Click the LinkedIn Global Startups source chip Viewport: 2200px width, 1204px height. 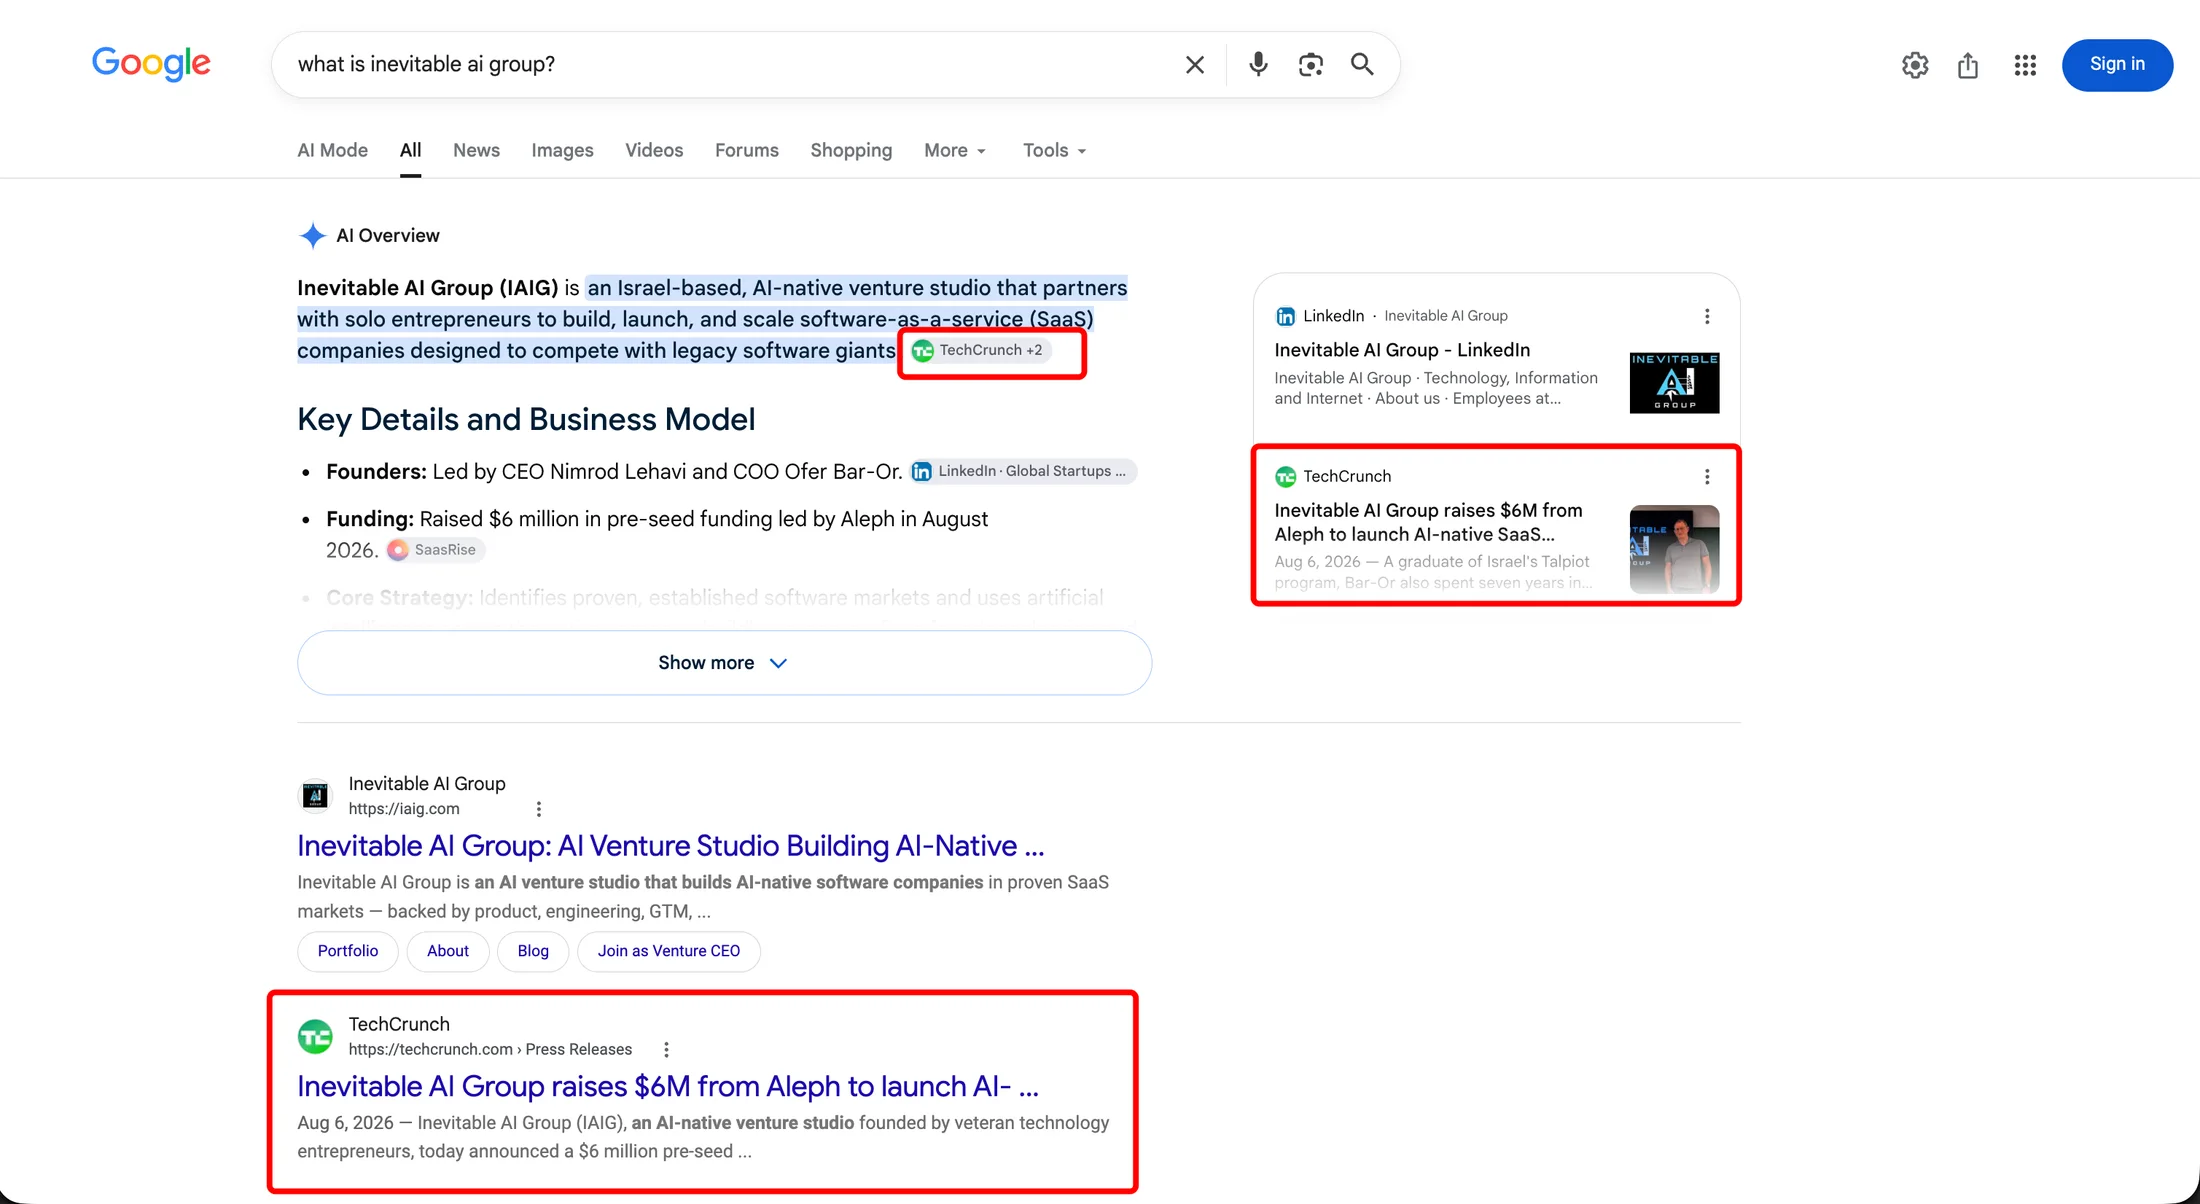[x=1023, y=471]
